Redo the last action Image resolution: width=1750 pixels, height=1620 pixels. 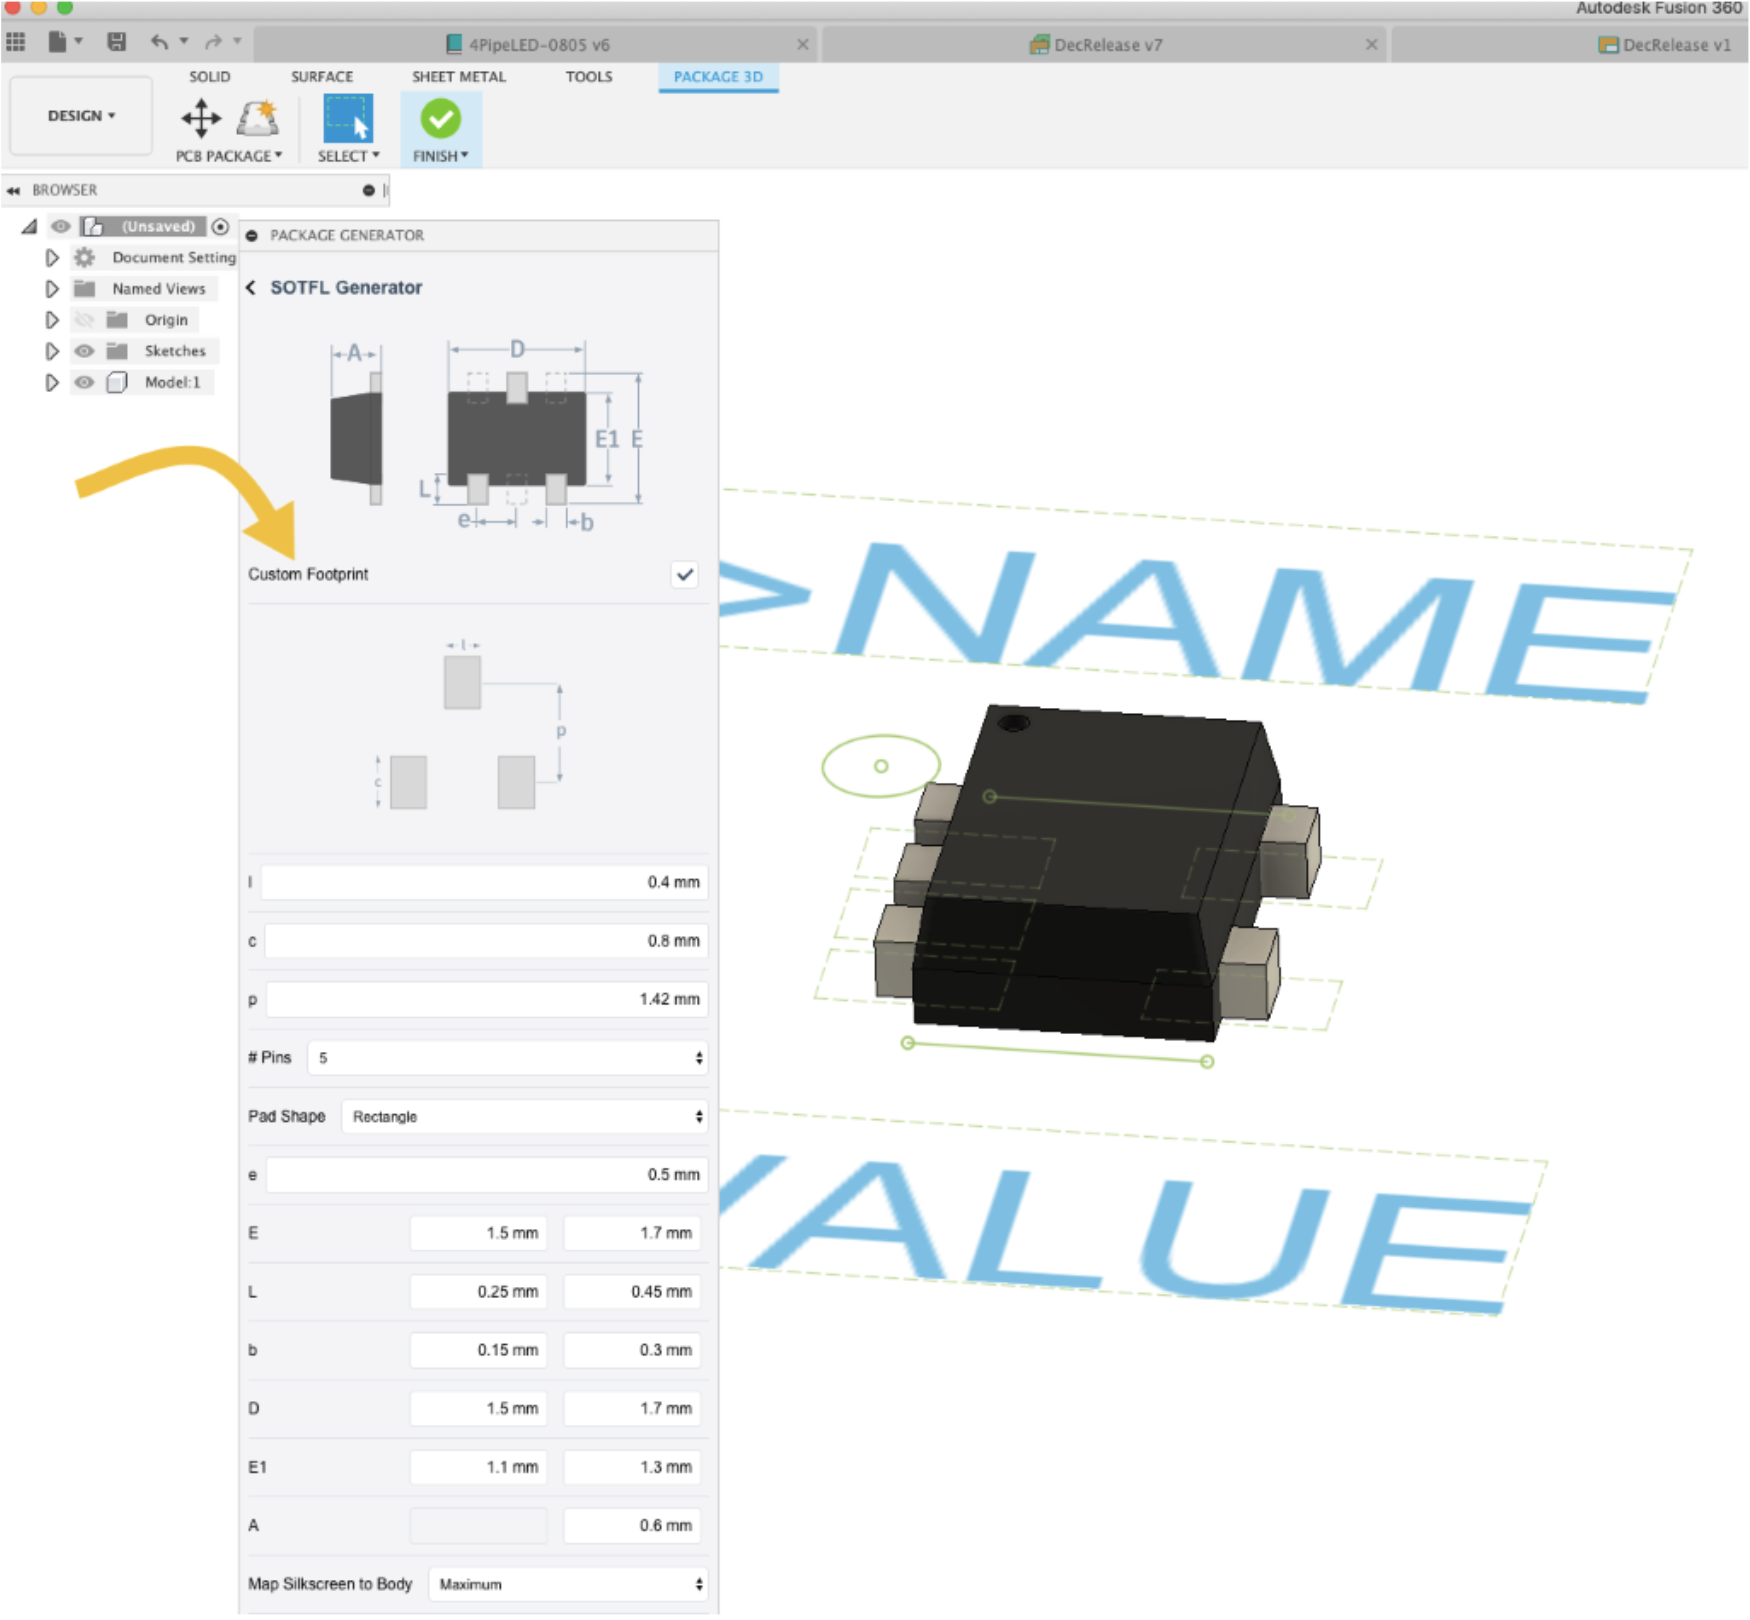213,42
